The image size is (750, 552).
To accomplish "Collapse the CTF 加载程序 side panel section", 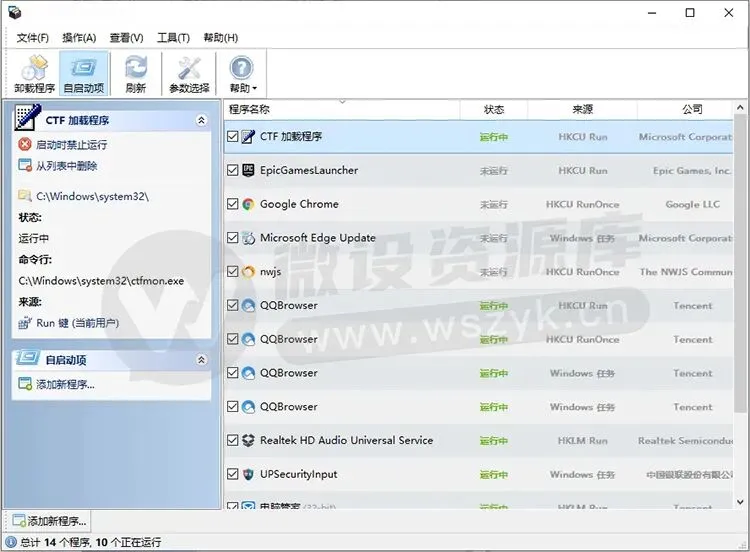I will coord(201,120).
